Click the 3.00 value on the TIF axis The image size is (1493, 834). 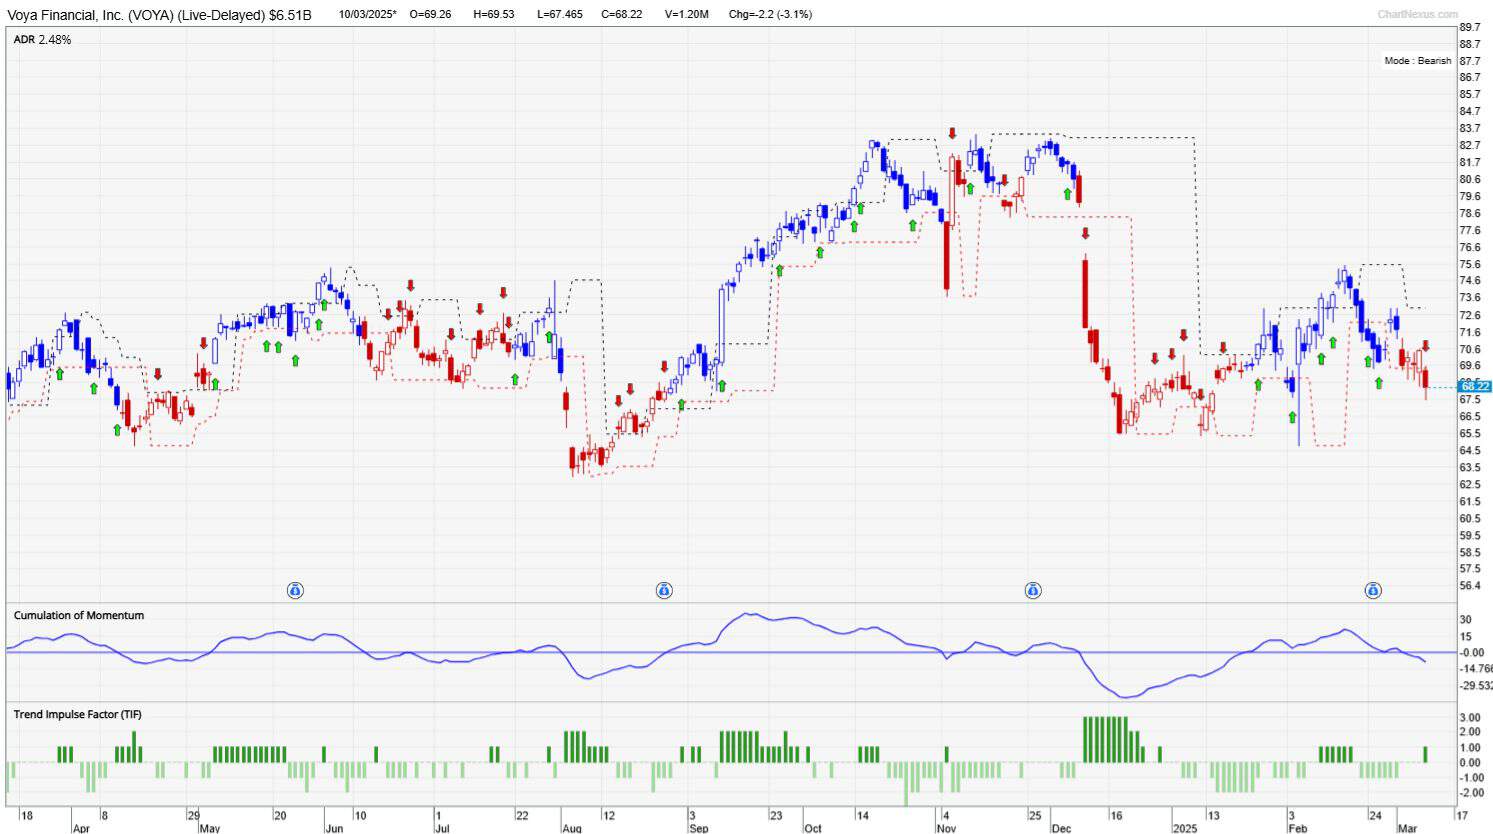[1470, 718]
